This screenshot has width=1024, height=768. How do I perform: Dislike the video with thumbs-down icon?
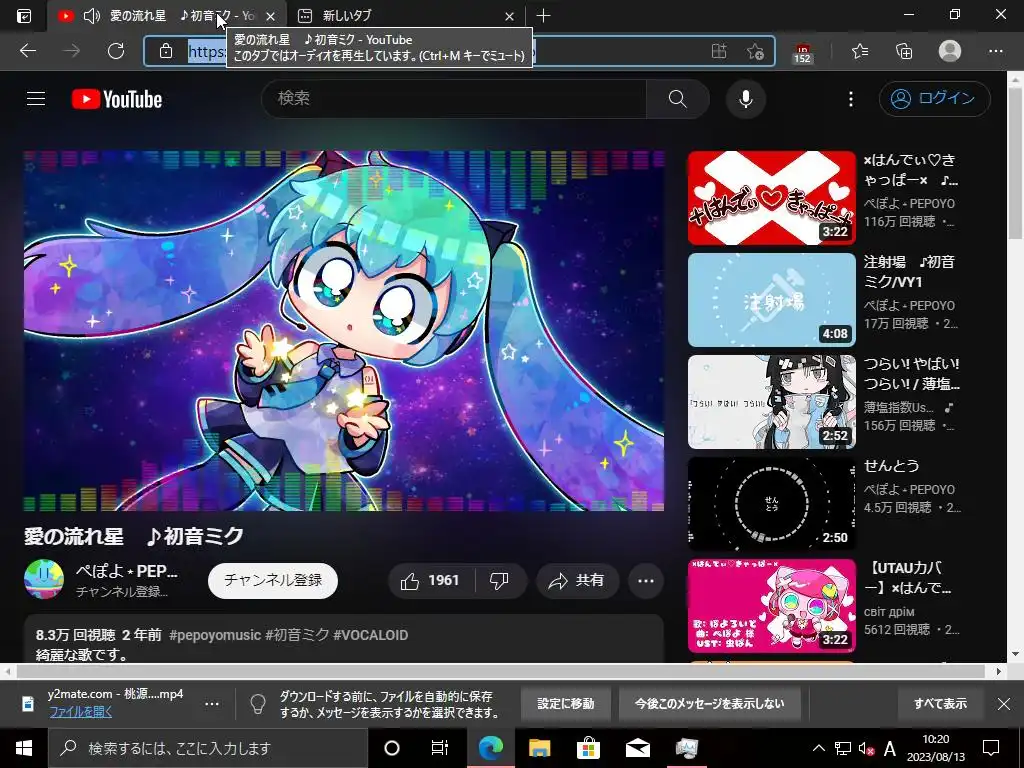coord(500,581)
